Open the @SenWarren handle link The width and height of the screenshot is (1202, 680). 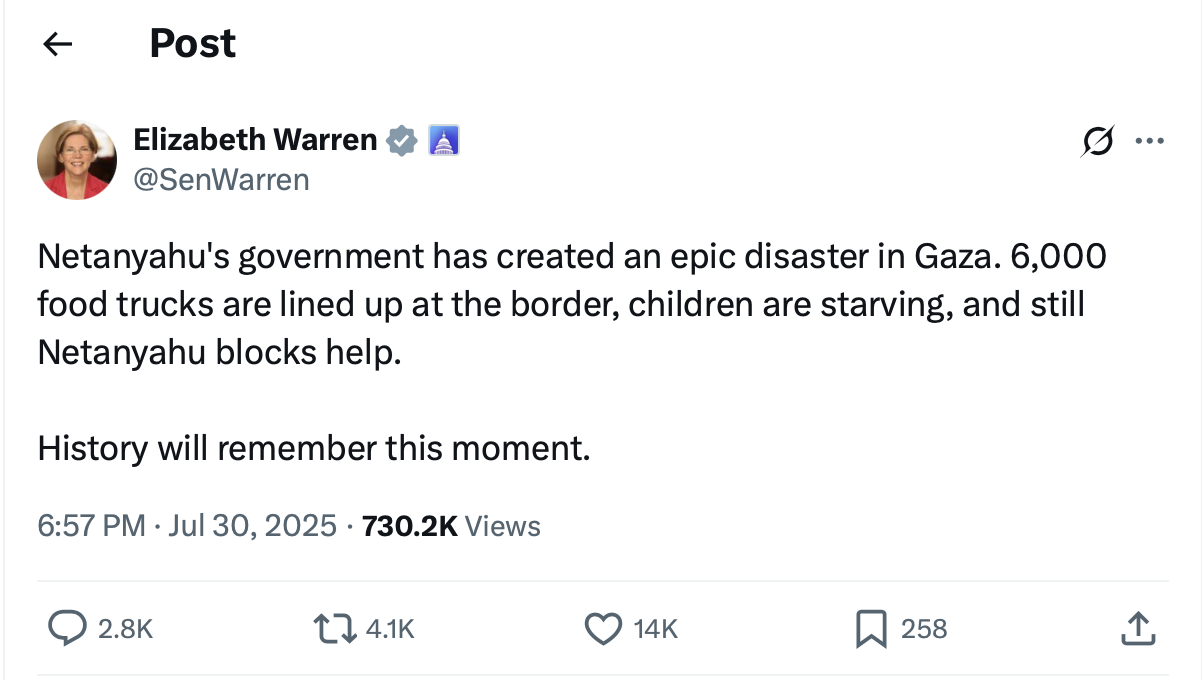coord(221,180)
